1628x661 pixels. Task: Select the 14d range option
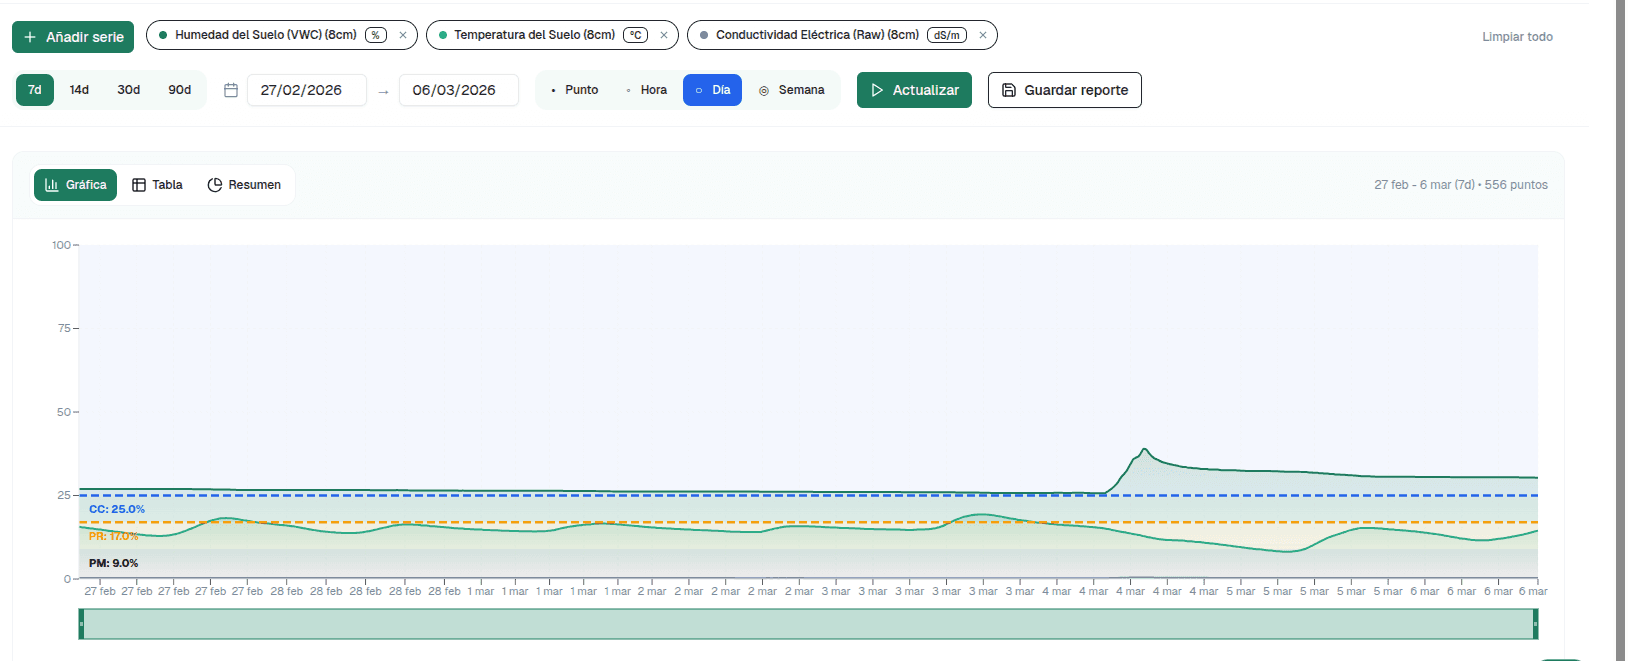coord(79,90)
